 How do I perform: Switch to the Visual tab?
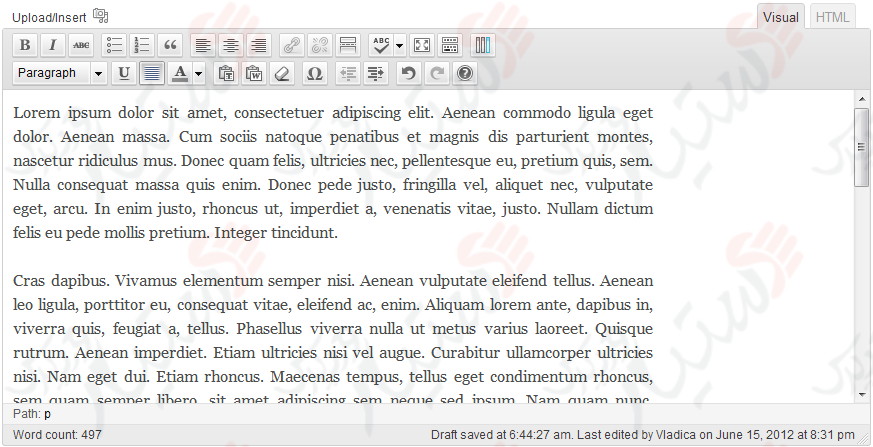[x=781, y=17]
